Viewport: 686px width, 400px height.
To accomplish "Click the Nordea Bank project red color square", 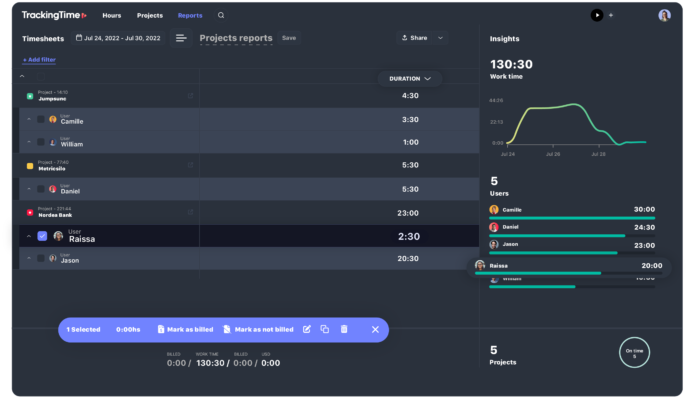I will [30, 213].
